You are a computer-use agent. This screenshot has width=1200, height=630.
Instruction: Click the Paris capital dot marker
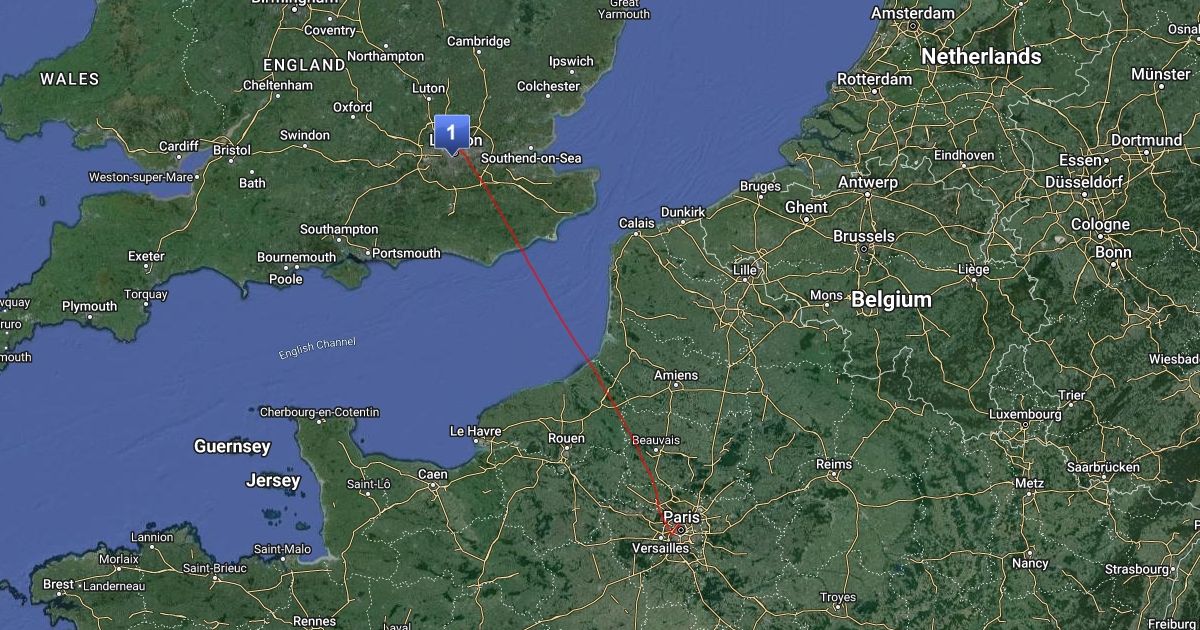coord(680,530)
